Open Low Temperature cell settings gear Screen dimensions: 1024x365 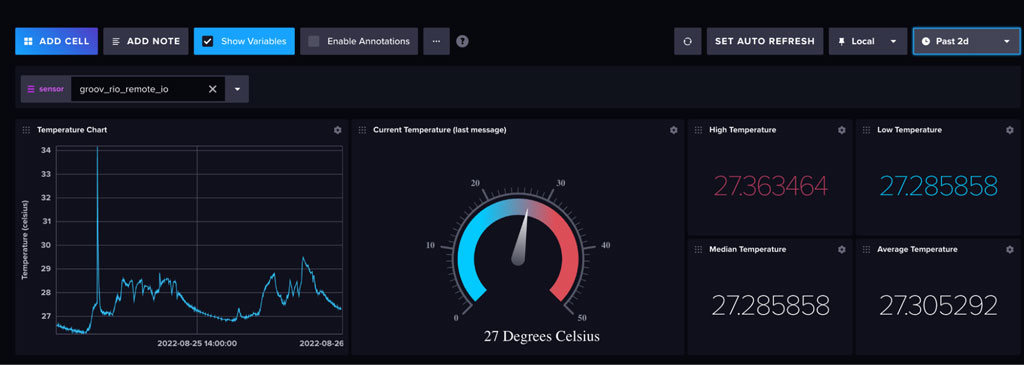[1010, 130]
